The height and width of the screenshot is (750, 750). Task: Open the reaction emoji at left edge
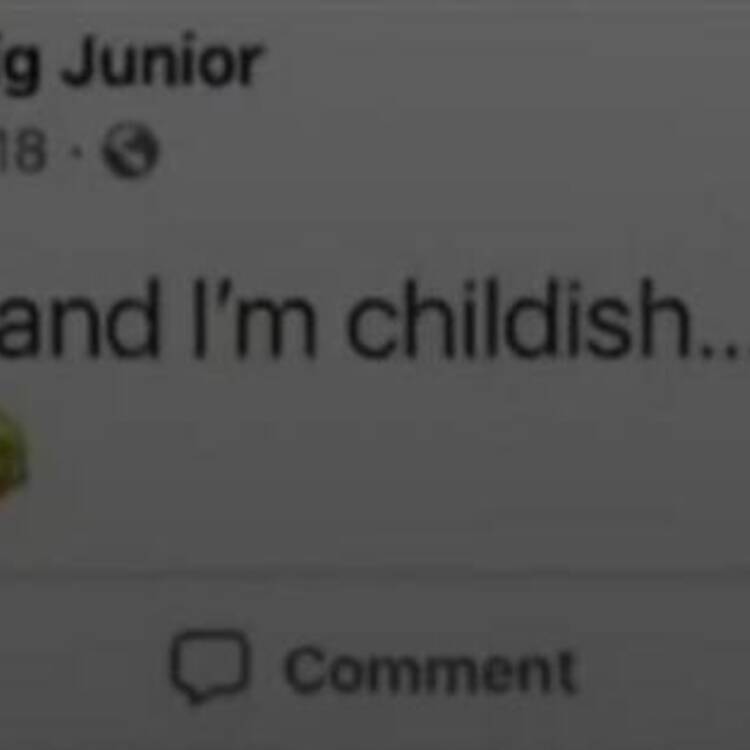pos(12,455)
